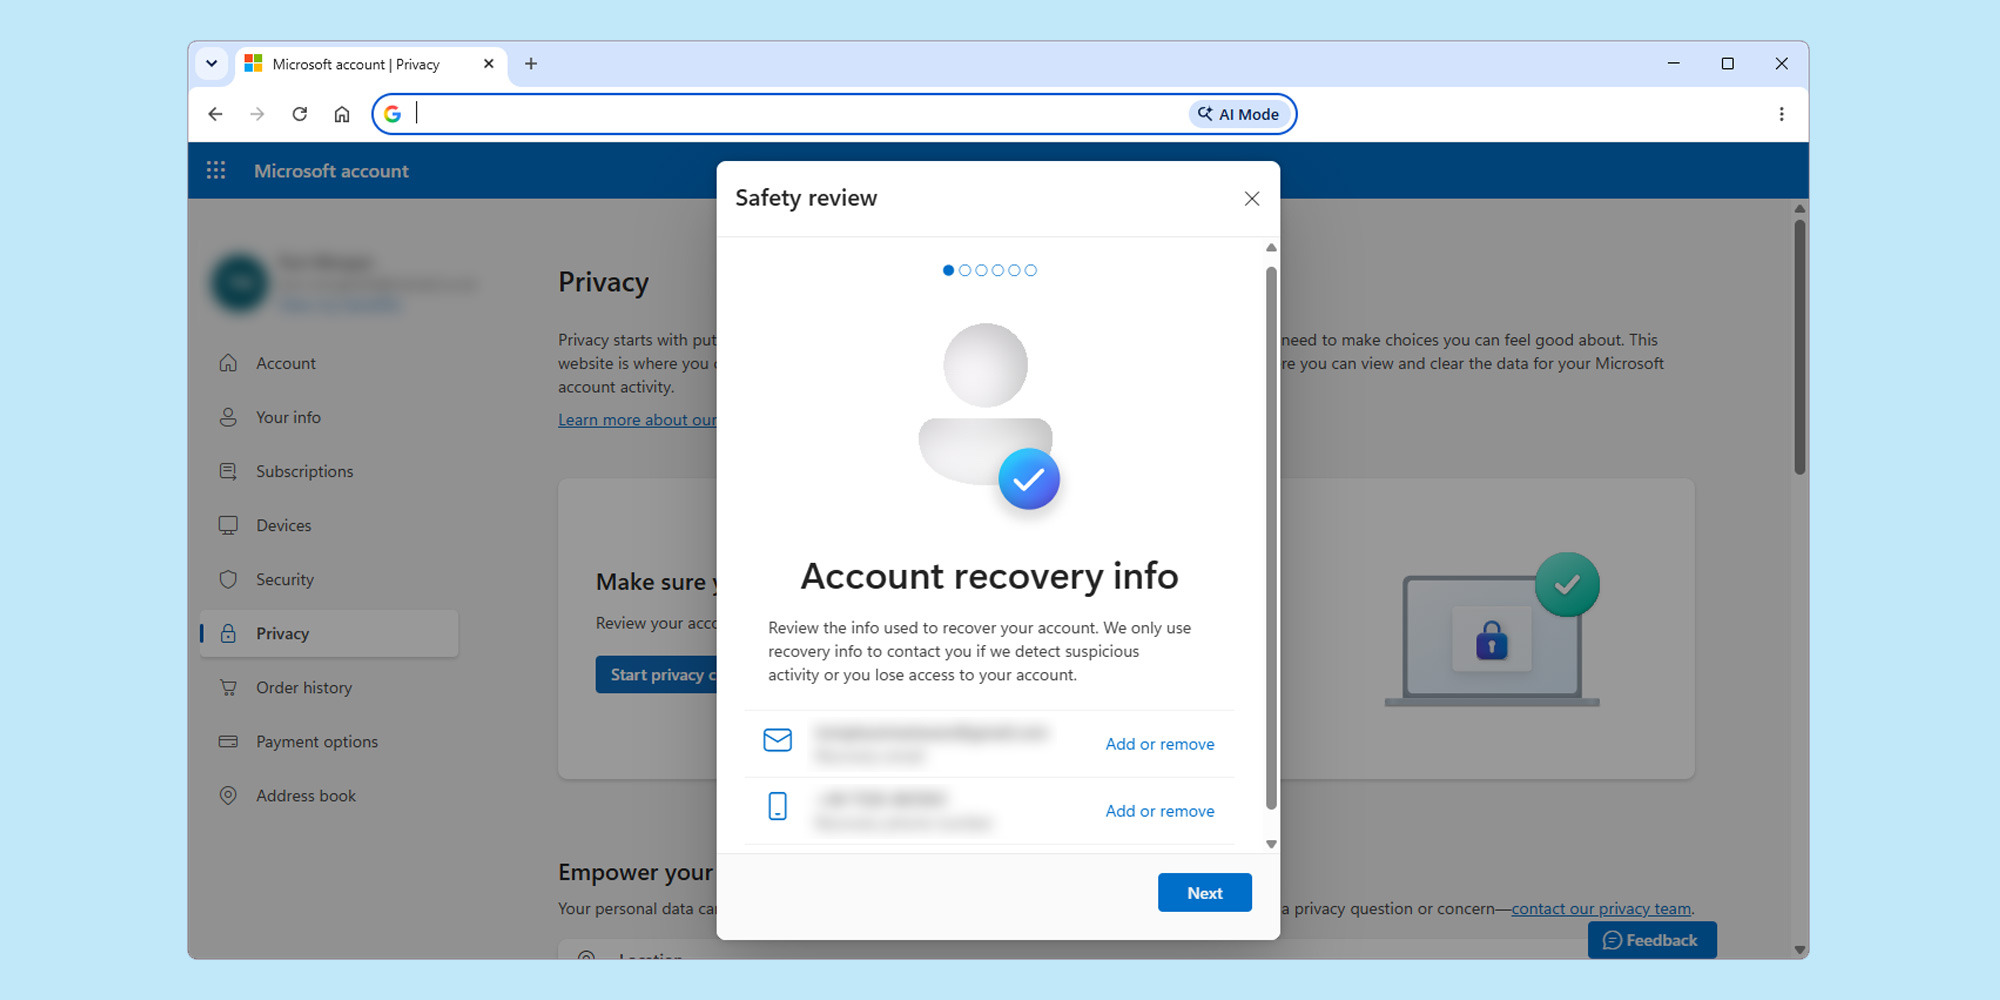Minimize the browser window
2000x1000 pixels.
click(1673, 63)
